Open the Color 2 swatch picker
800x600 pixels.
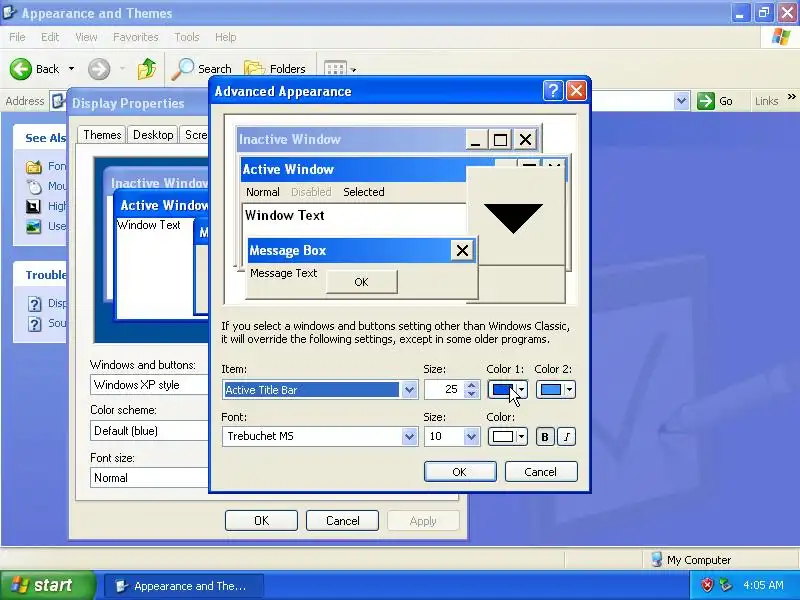(556, 390)
